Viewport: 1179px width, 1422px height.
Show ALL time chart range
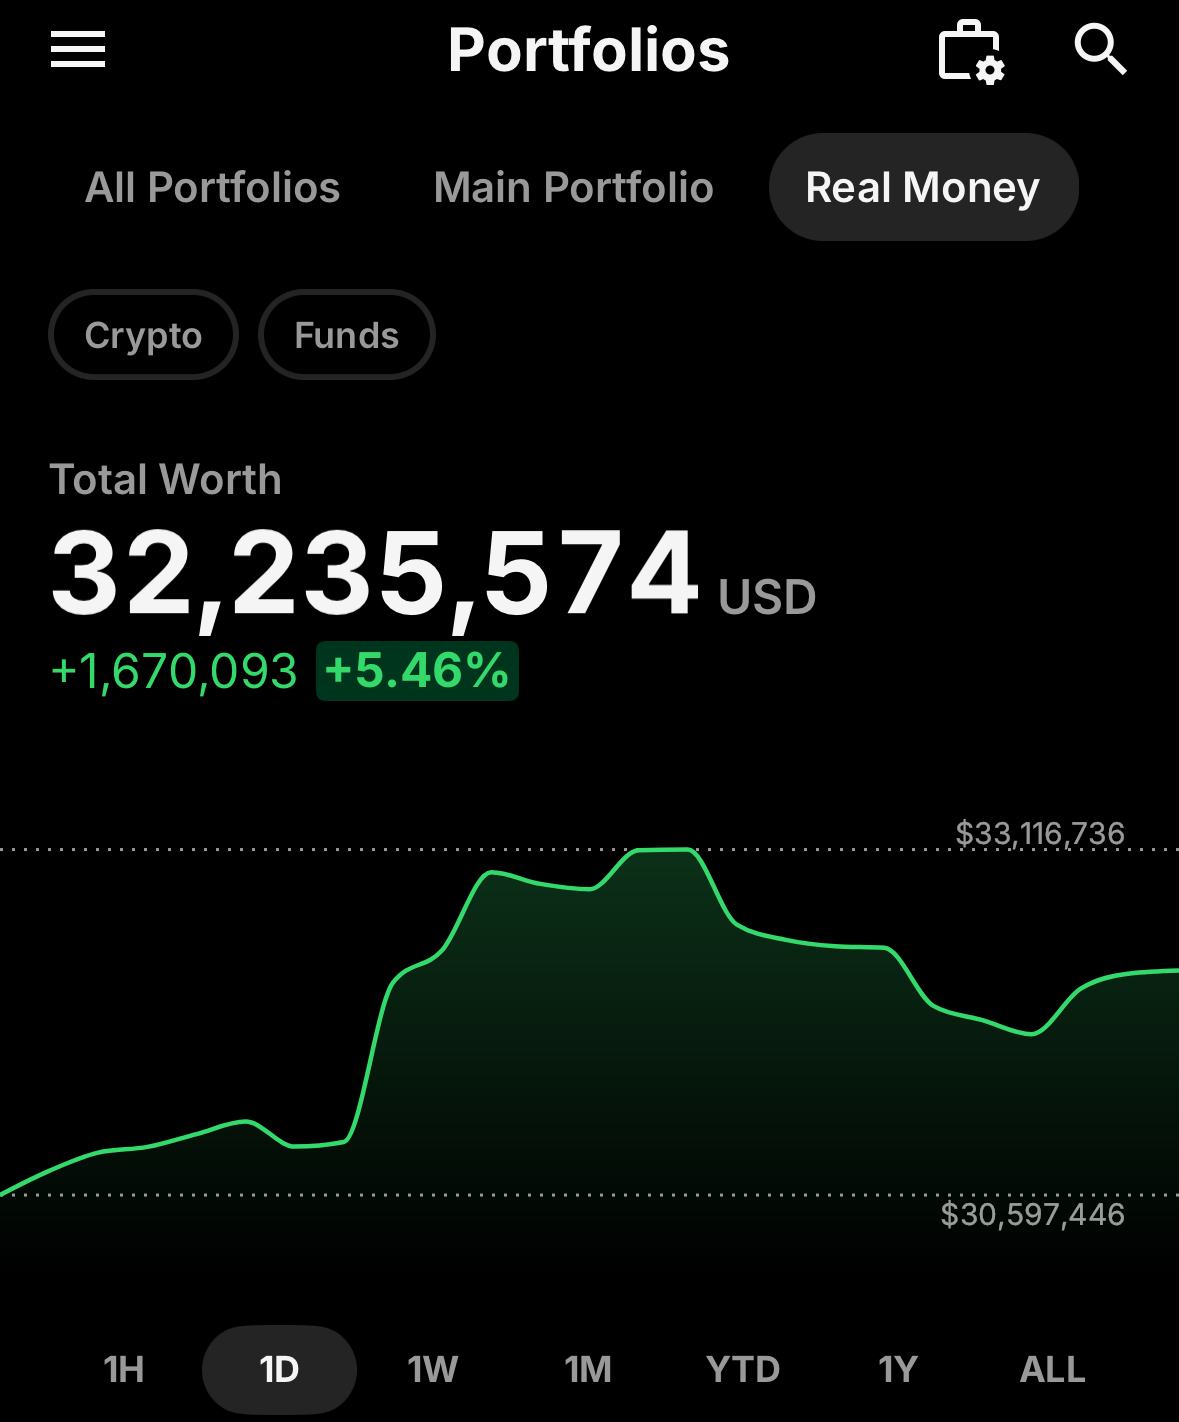click(x=1052, y=1369)
